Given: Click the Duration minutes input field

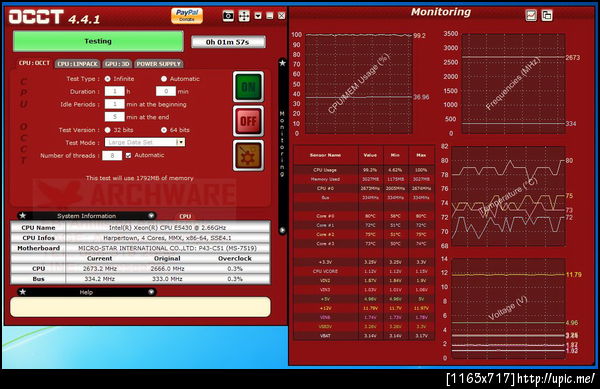Looking at the screenshot, I should pyautogui.click(x=166, y=91).
